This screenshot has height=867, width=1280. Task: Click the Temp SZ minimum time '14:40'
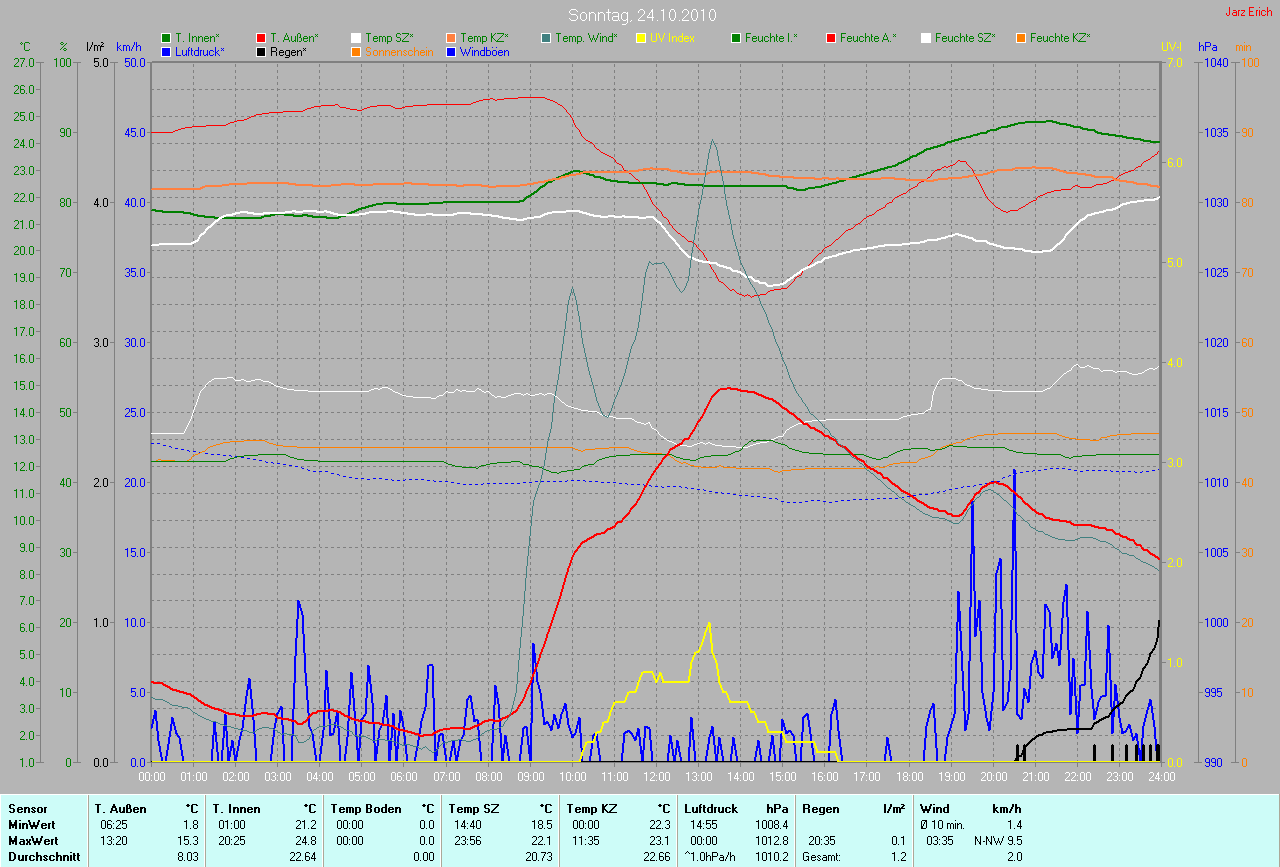pyautogui.click(x=469, y=824)
